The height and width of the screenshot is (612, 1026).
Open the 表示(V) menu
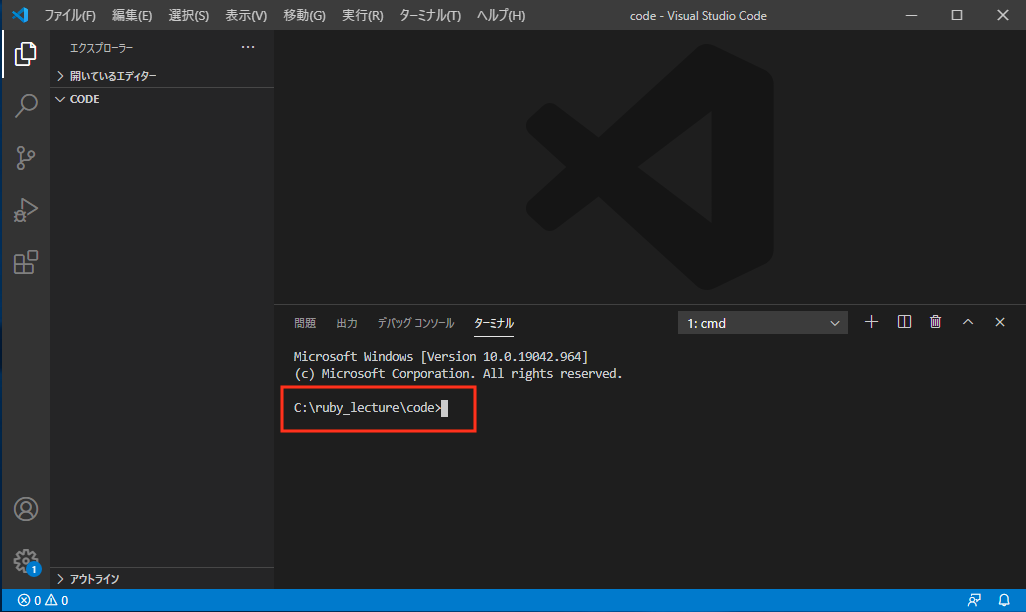246,15
